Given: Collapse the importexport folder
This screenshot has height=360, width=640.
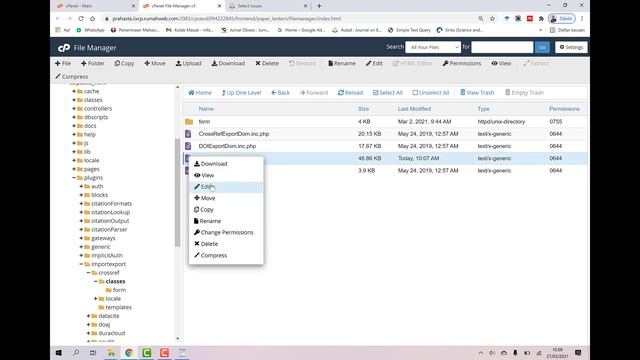Looking at the screenshot, I should (81, 264).
